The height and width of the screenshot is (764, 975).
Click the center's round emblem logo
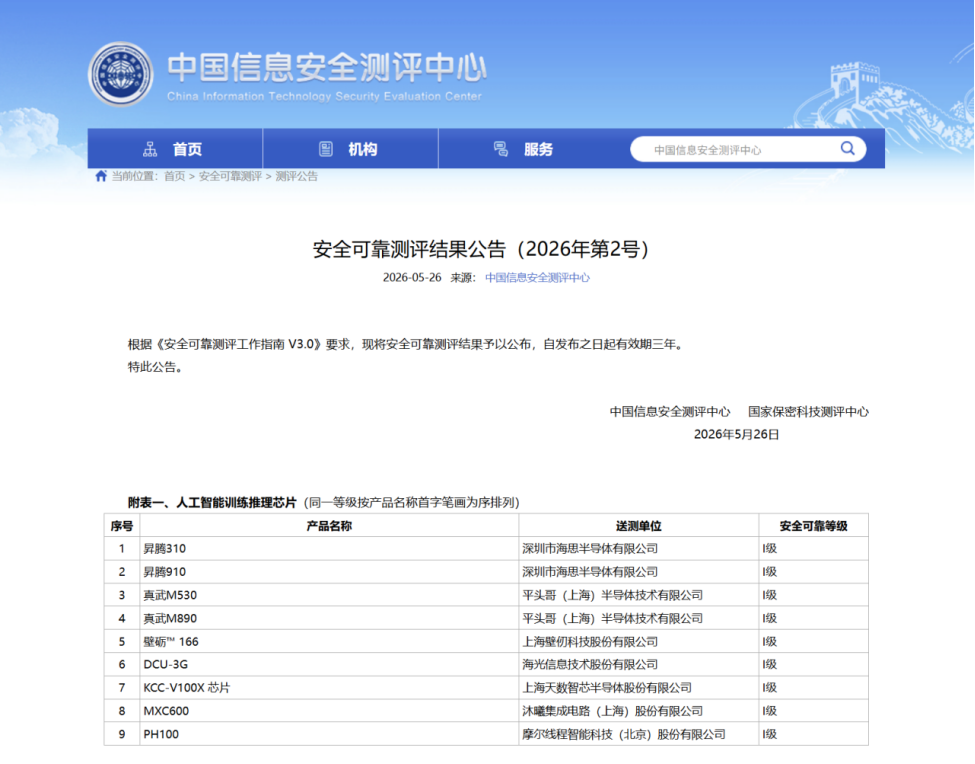pyautogui.click(x=121, y=75)
